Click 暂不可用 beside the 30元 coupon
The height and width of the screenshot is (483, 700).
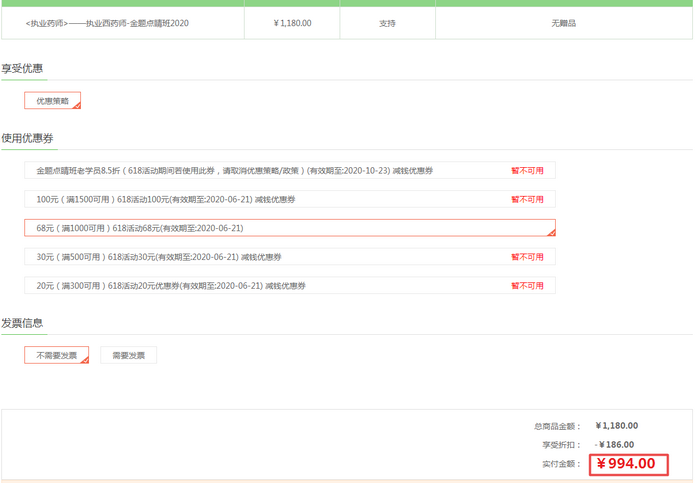(x=527, y=257)
